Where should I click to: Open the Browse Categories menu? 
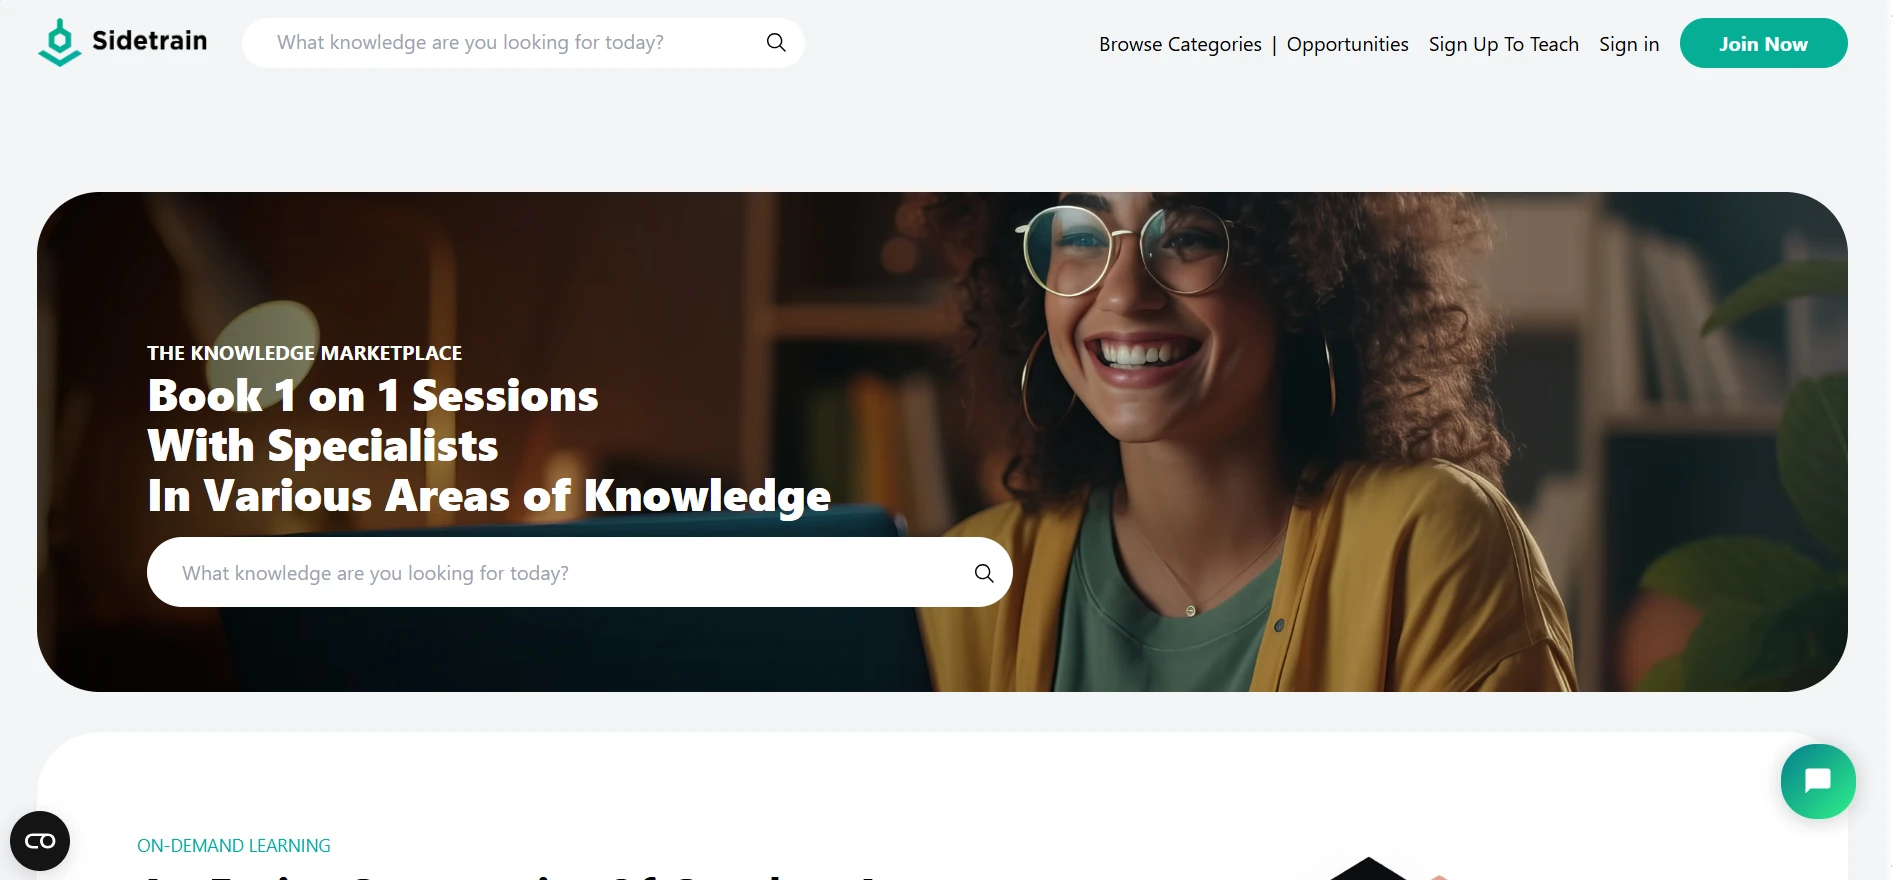[x=1180, y=44]
